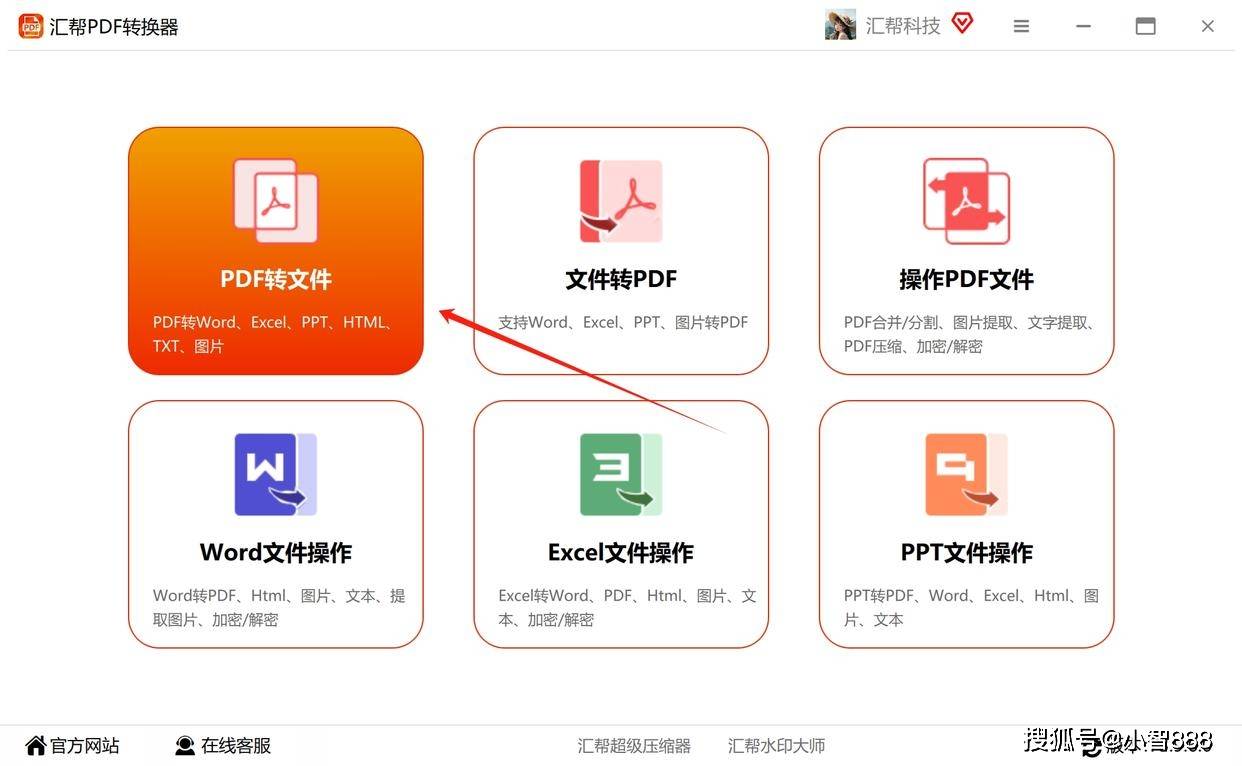1242x766 pixels.
Task: Open the 官方网站 link
Action: click(x=85, y=746)
